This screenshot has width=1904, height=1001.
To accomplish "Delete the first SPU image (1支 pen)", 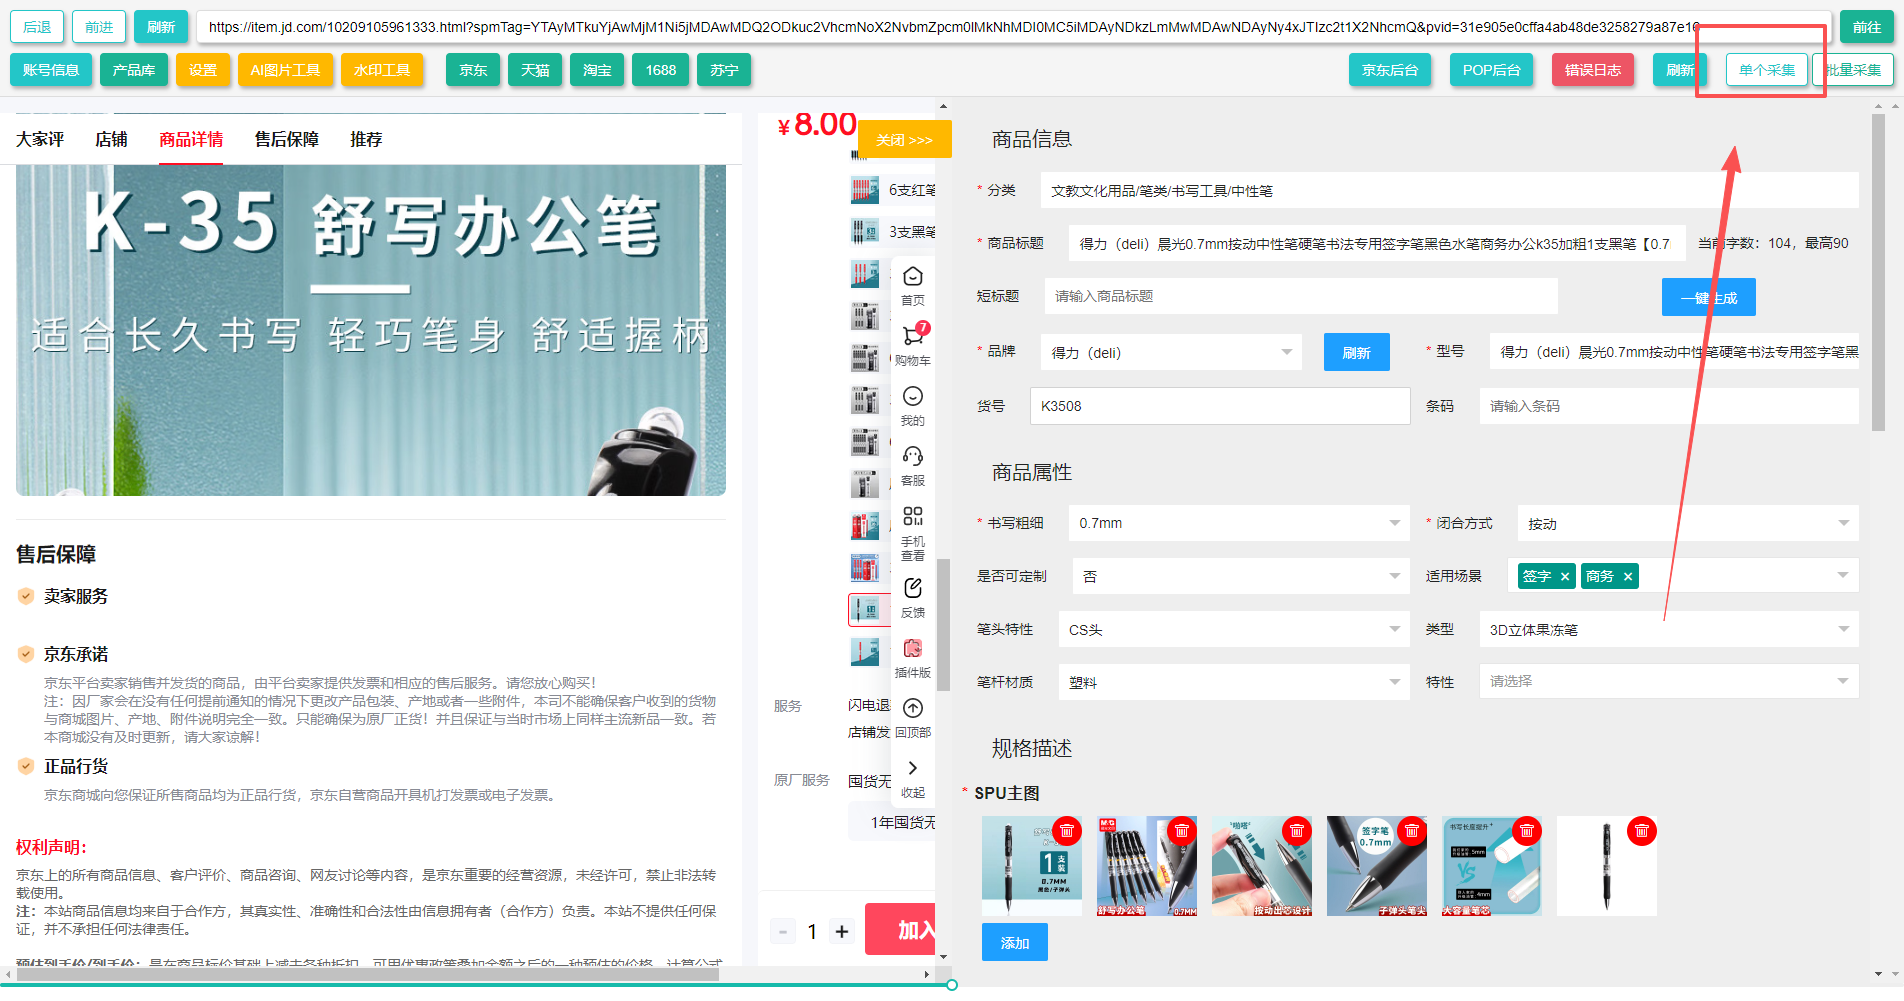I will pyautogui.click(x=1067, y=831).
